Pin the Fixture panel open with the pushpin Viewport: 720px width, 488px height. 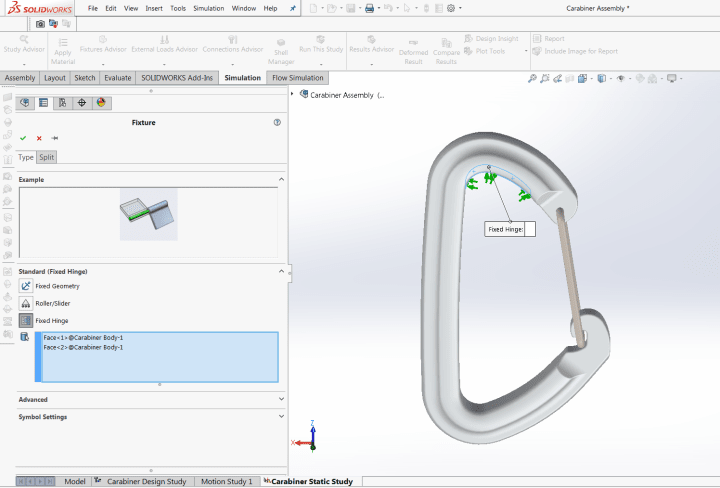[x=55, y=138]
